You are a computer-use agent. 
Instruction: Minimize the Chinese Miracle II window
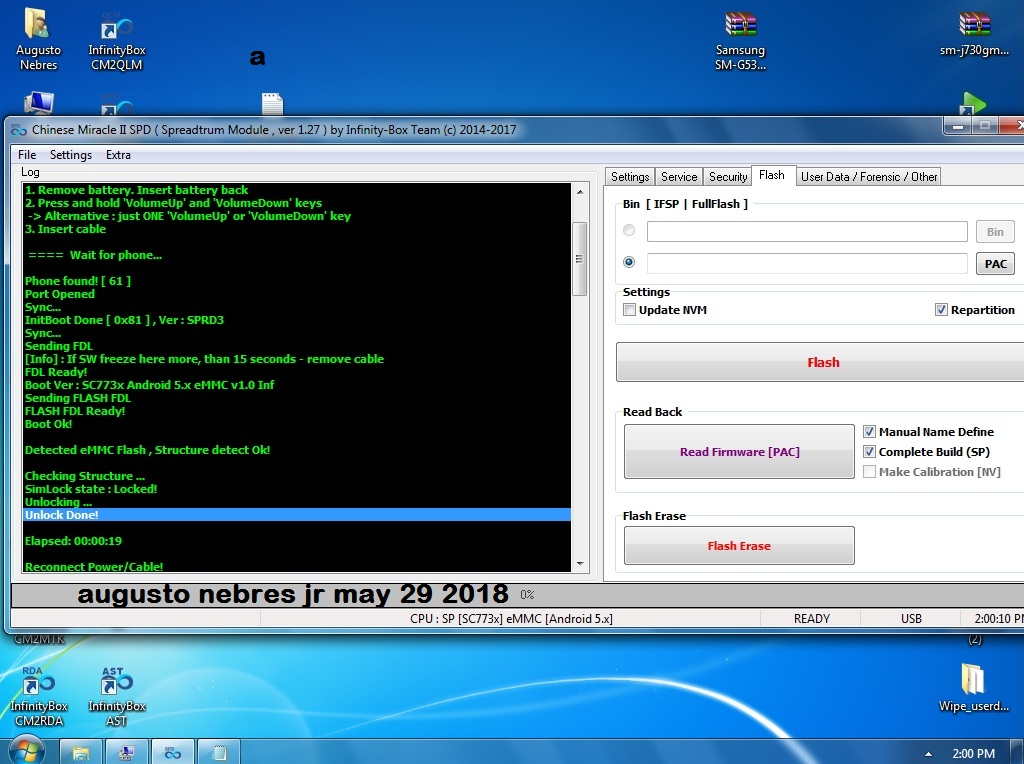pyautogui.click(x=958, y=126)
